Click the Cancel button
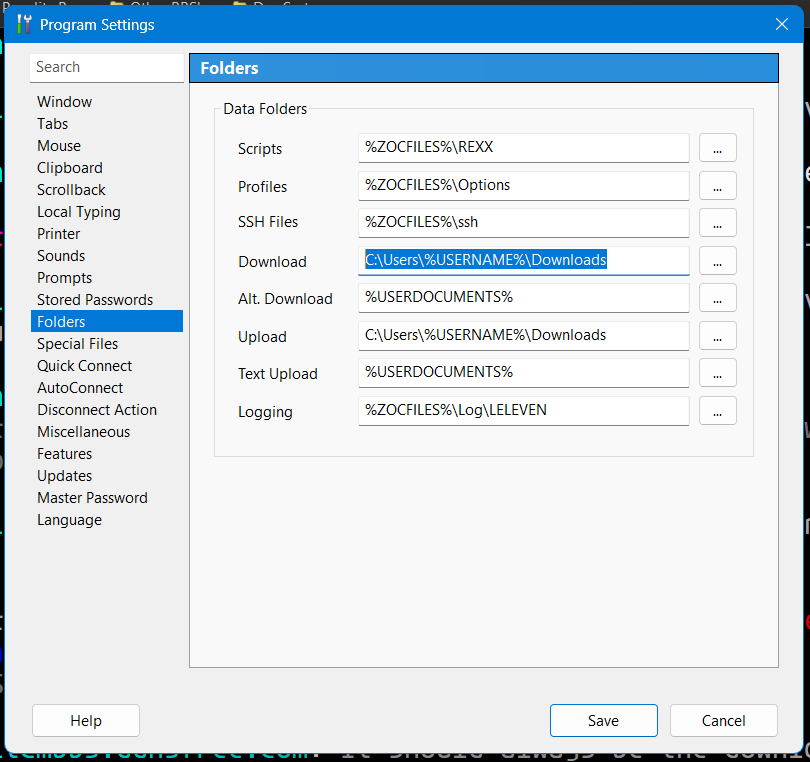810x762 pixels. [723, 720]
